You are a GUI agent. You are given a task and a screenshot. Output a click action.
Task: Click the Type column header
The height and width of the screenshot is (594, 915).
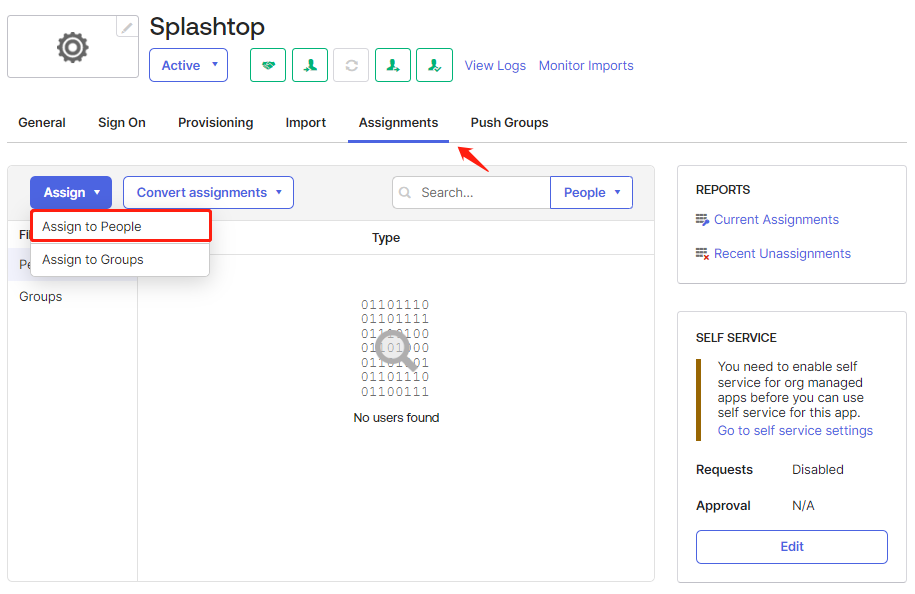click(386, 237)
